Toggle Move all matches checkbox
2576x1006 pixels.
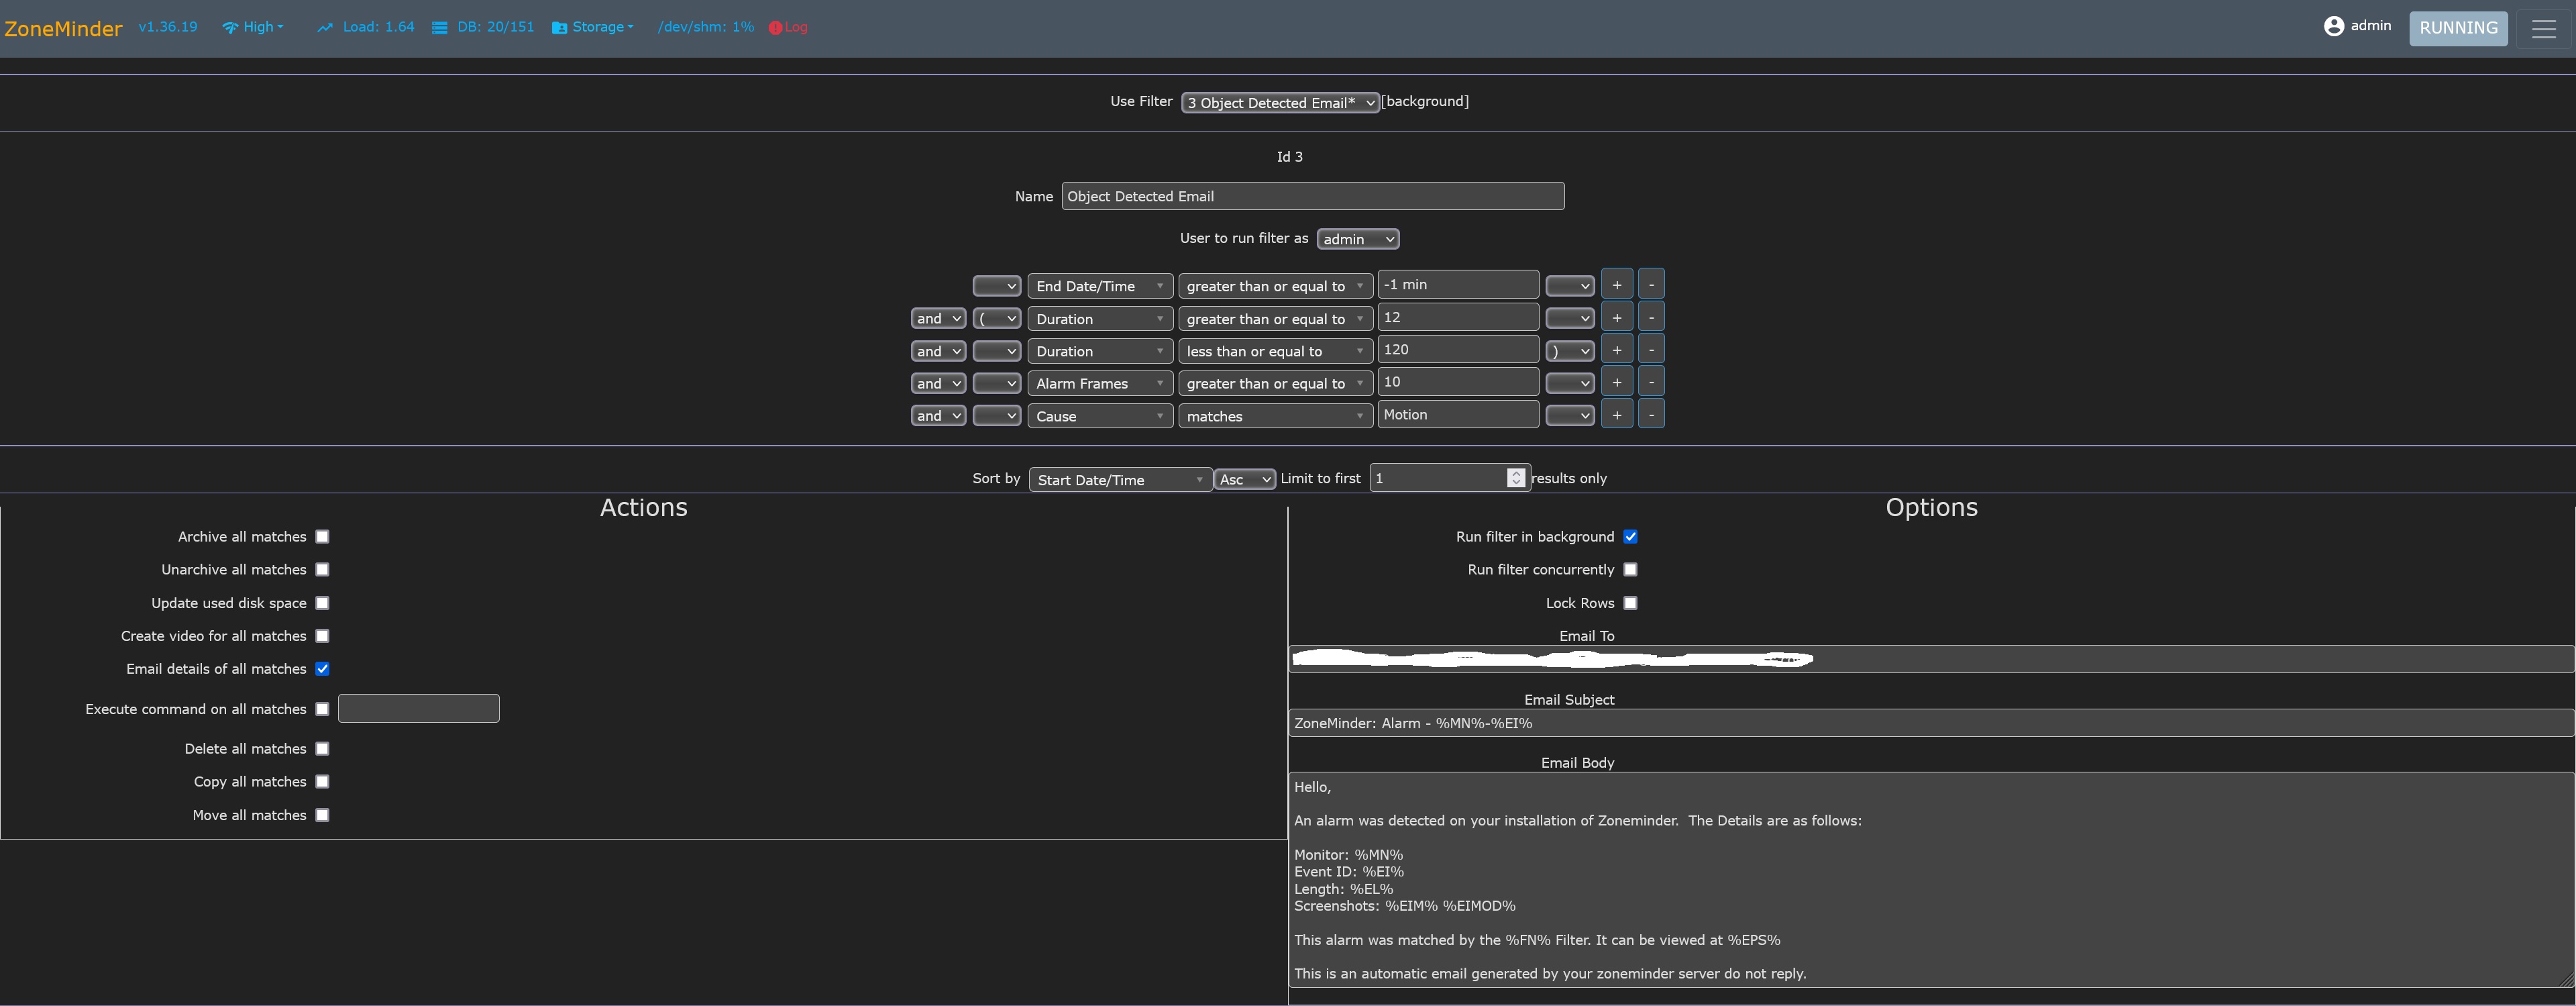click(322, 815)
